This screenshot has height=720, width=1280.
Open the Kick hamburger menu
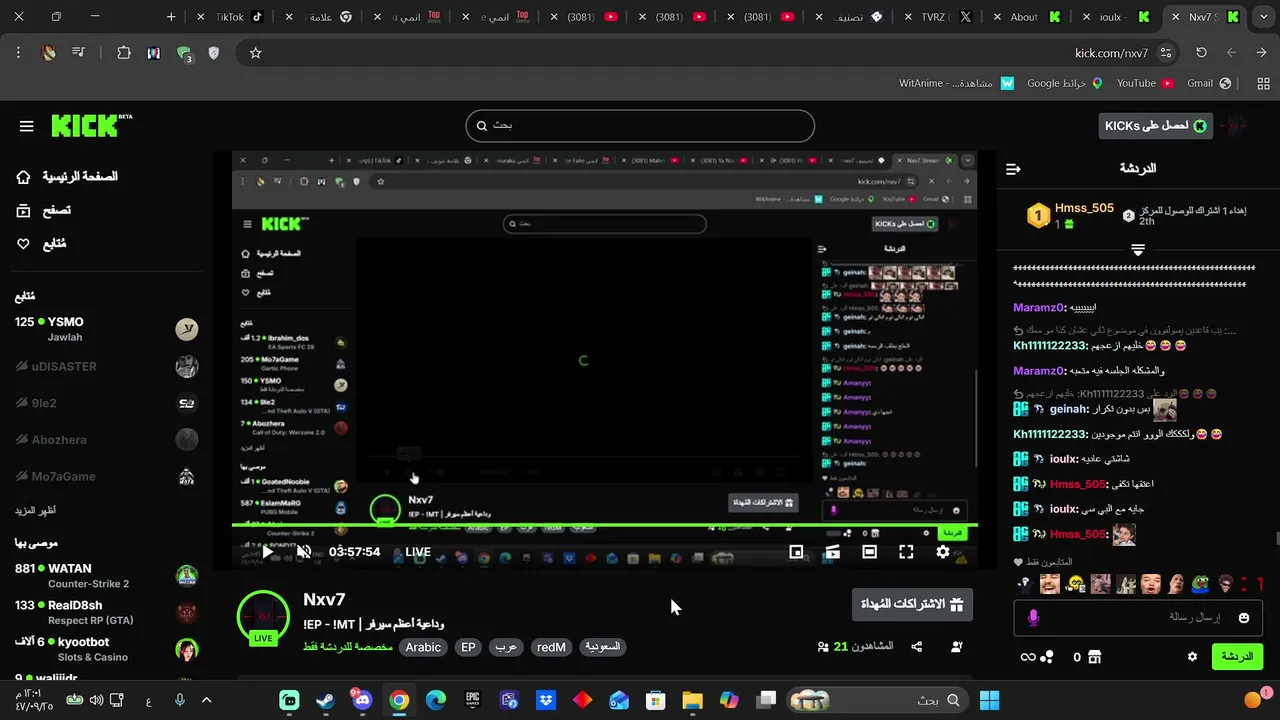point(27,126)
